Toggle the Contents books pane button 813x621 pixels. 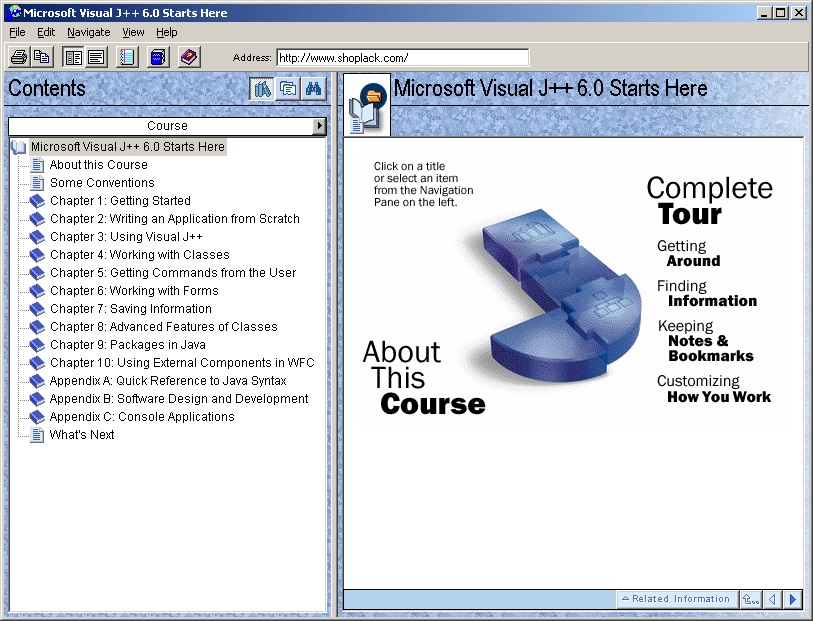[x=262, y=89]
